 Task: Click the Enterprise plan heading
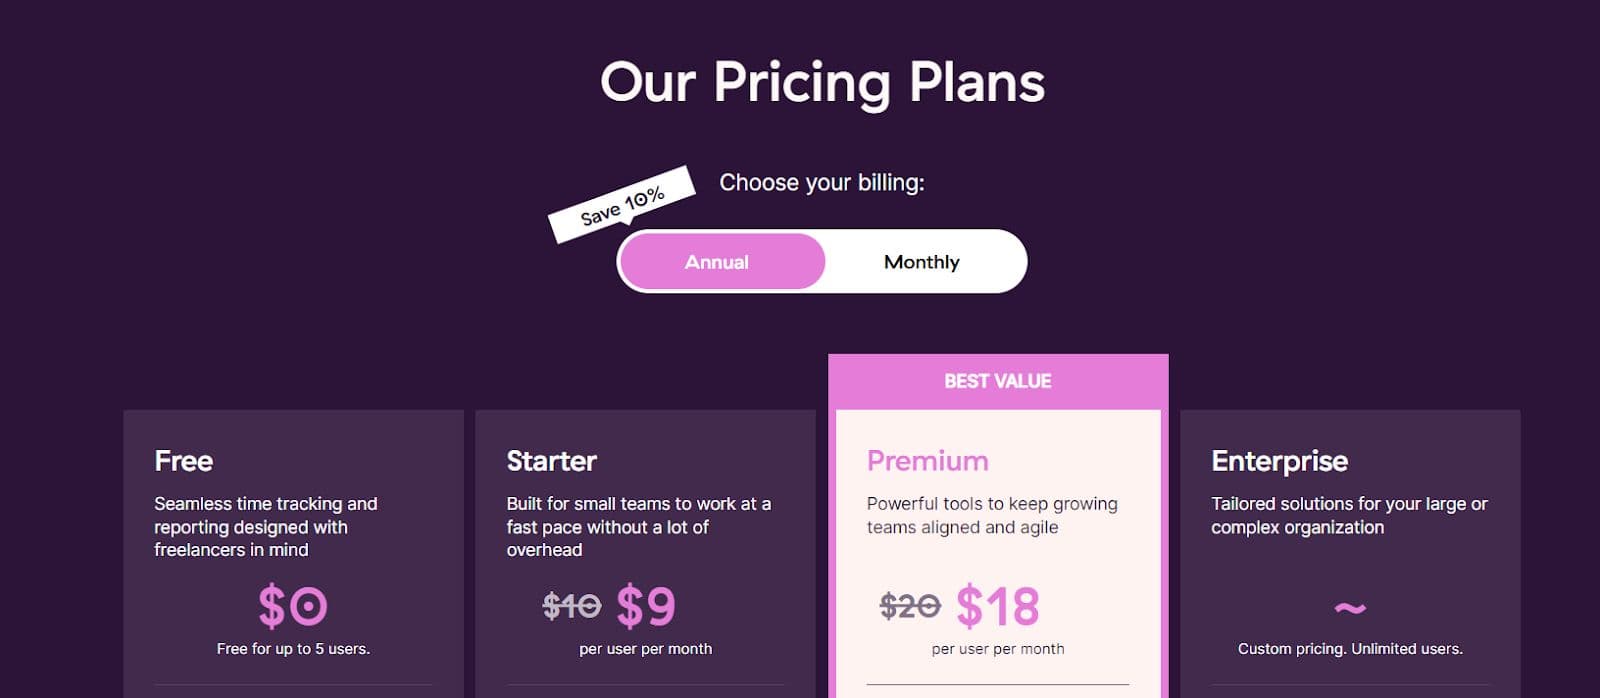[1279, 461]
